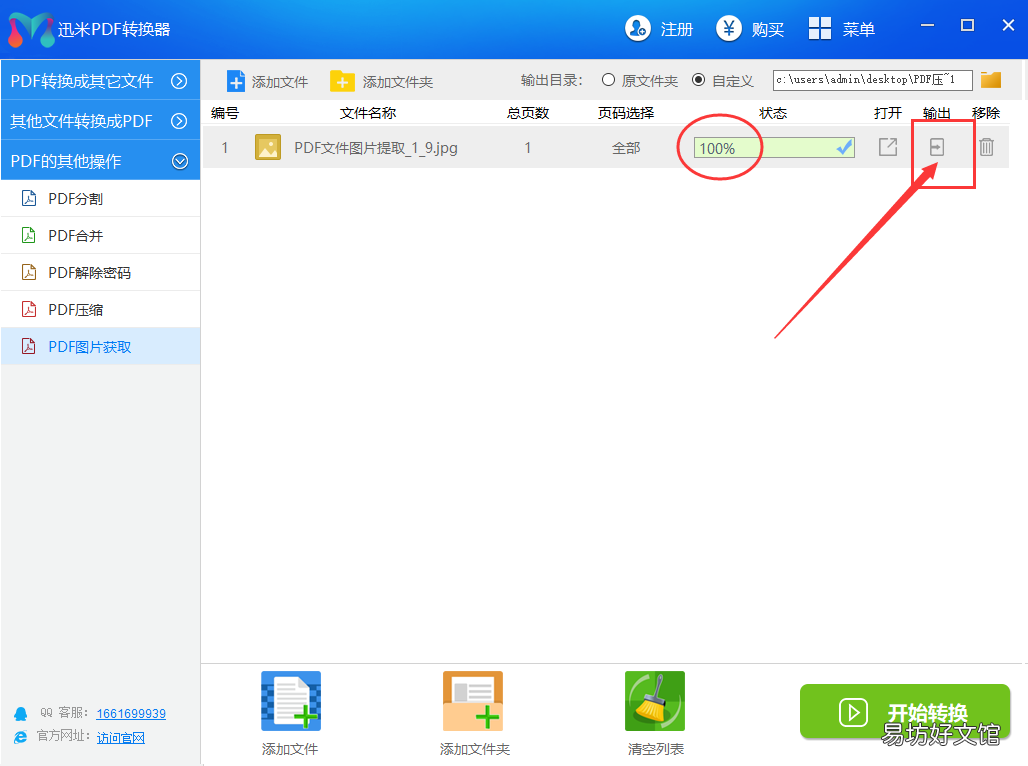Click the 状态 column header
The width and height of the screenshot is (1028, 766).
click(x=773, y=113)
